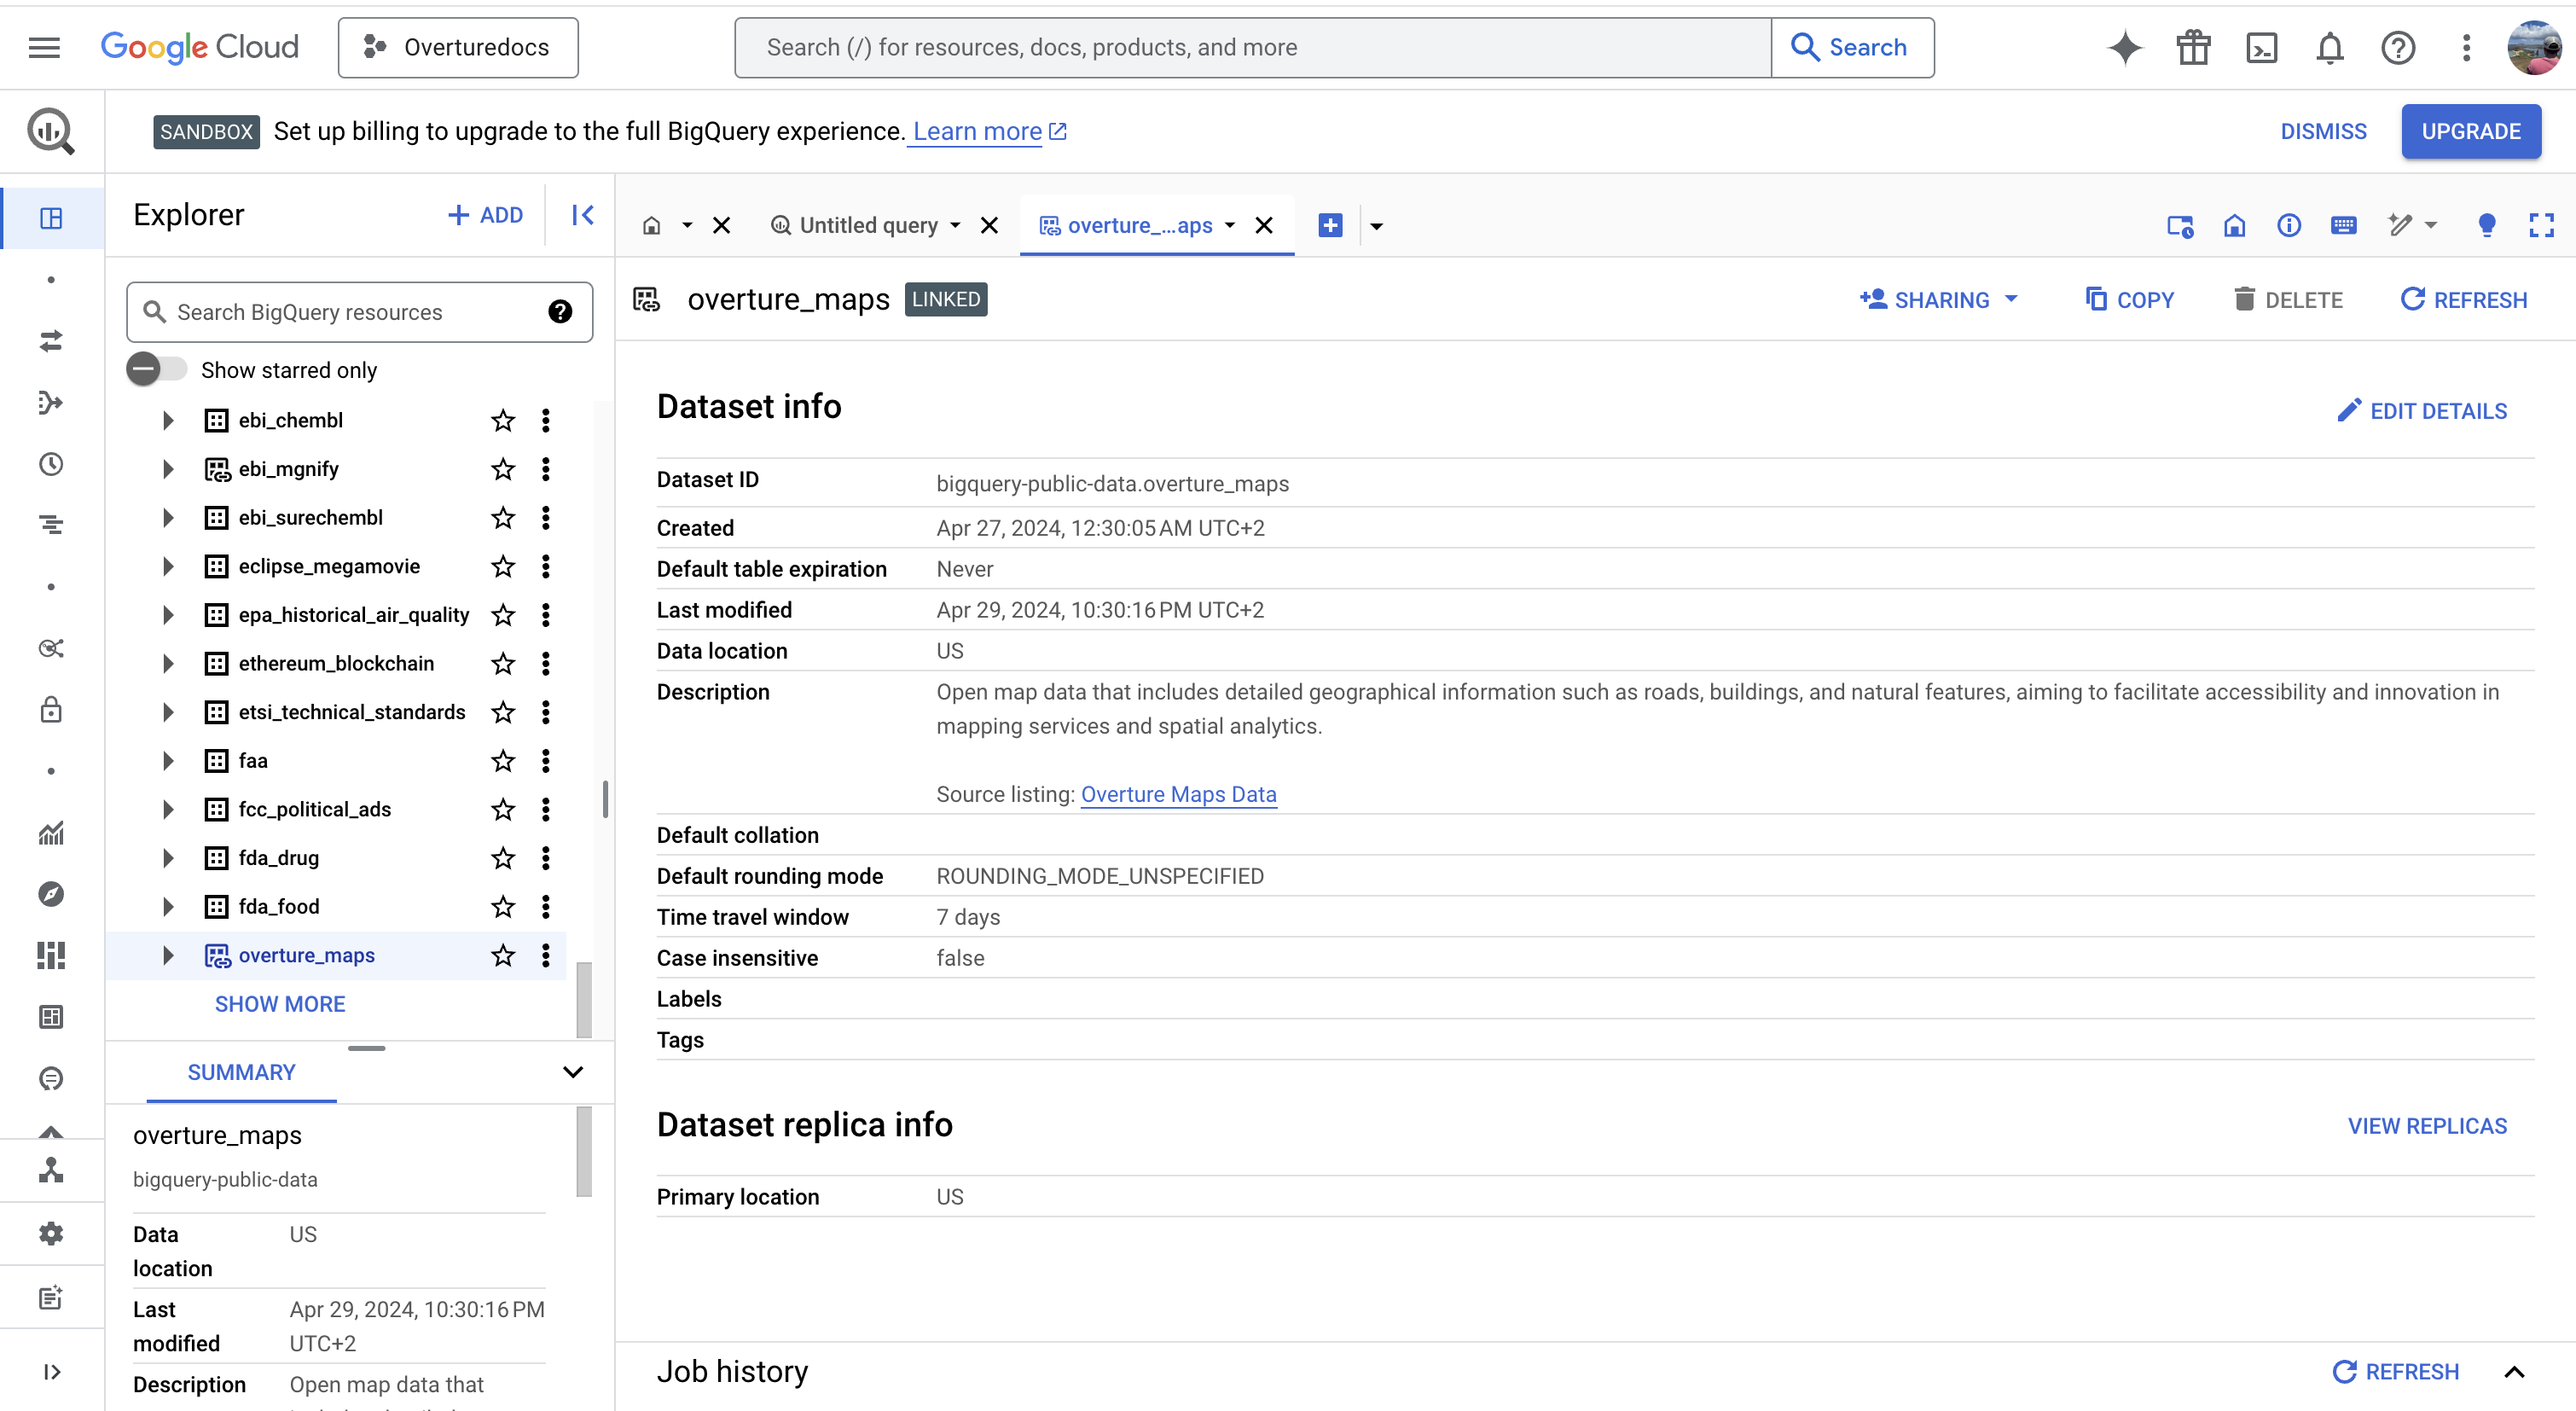Star the overture_maps dataset

503,955
